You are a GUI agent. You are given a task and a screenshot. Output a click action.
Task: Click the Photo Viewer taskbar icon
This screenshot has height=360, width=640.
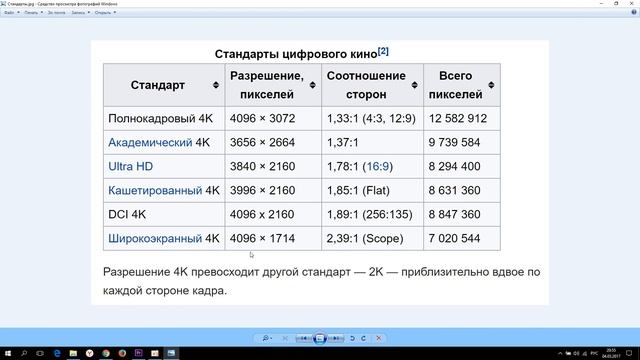tap(171, 353)
